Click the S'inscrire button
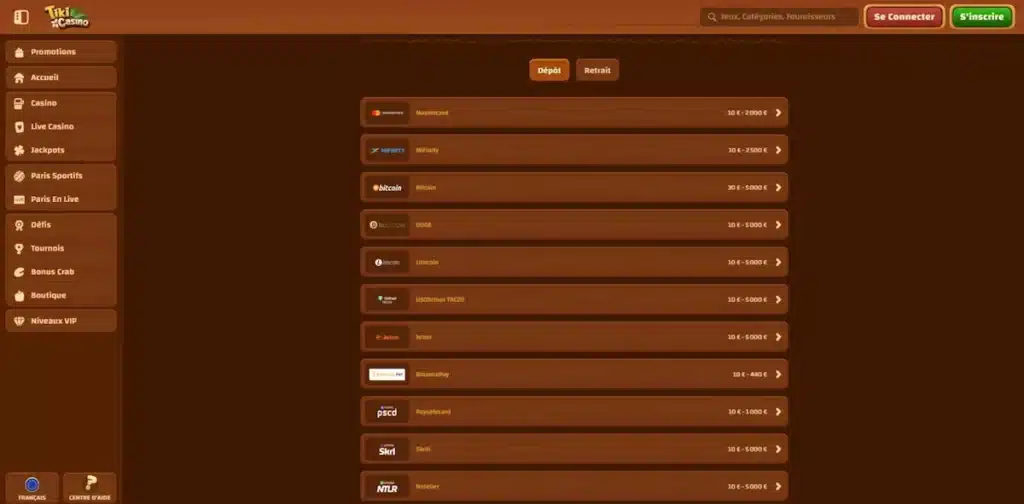Screen dimensions: 1024x504 982,17
